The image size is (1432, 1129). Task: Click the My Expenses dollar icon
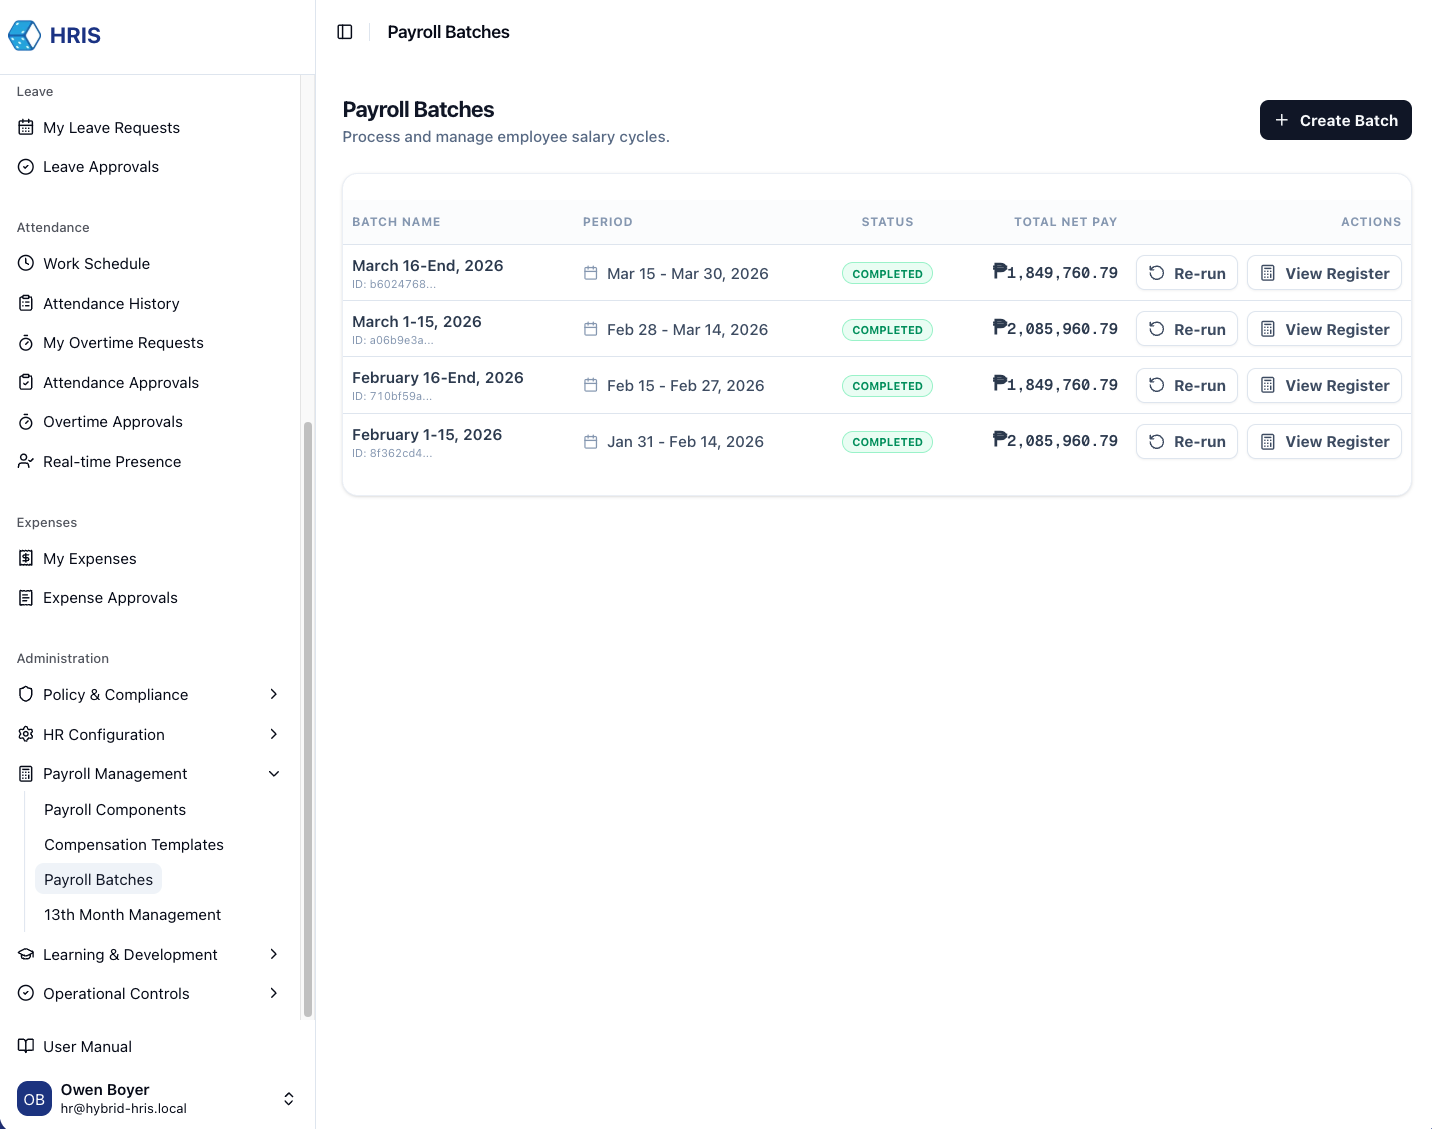(25, 558)
